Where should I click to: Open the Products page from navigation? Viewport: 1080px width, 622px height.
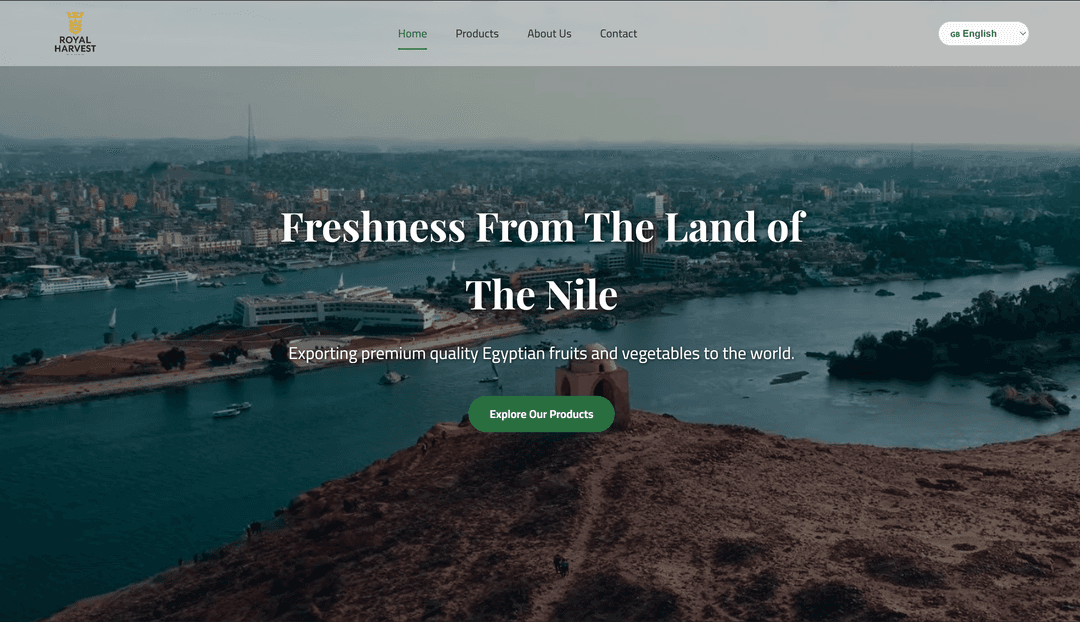(477, 34)
